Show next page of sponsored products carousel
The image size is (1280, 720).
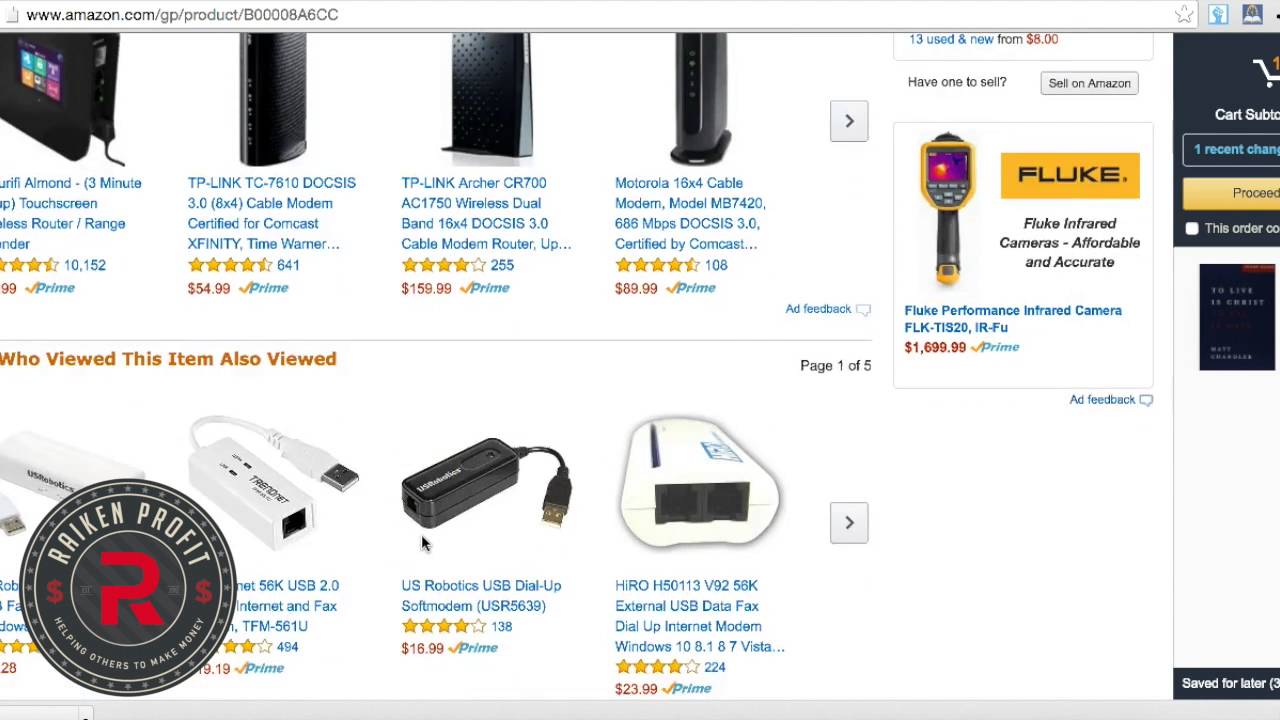pos(849,121)
